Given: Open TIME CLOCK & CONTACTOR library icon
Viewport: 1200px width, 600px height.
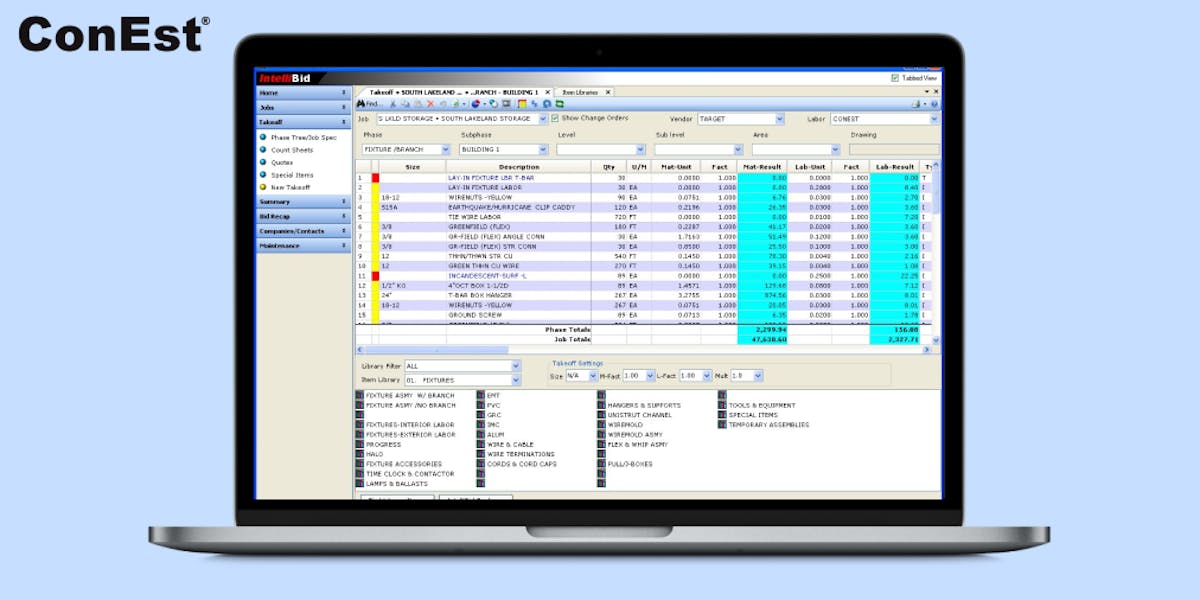Looking at the screenshot, I should pos(360,474).
